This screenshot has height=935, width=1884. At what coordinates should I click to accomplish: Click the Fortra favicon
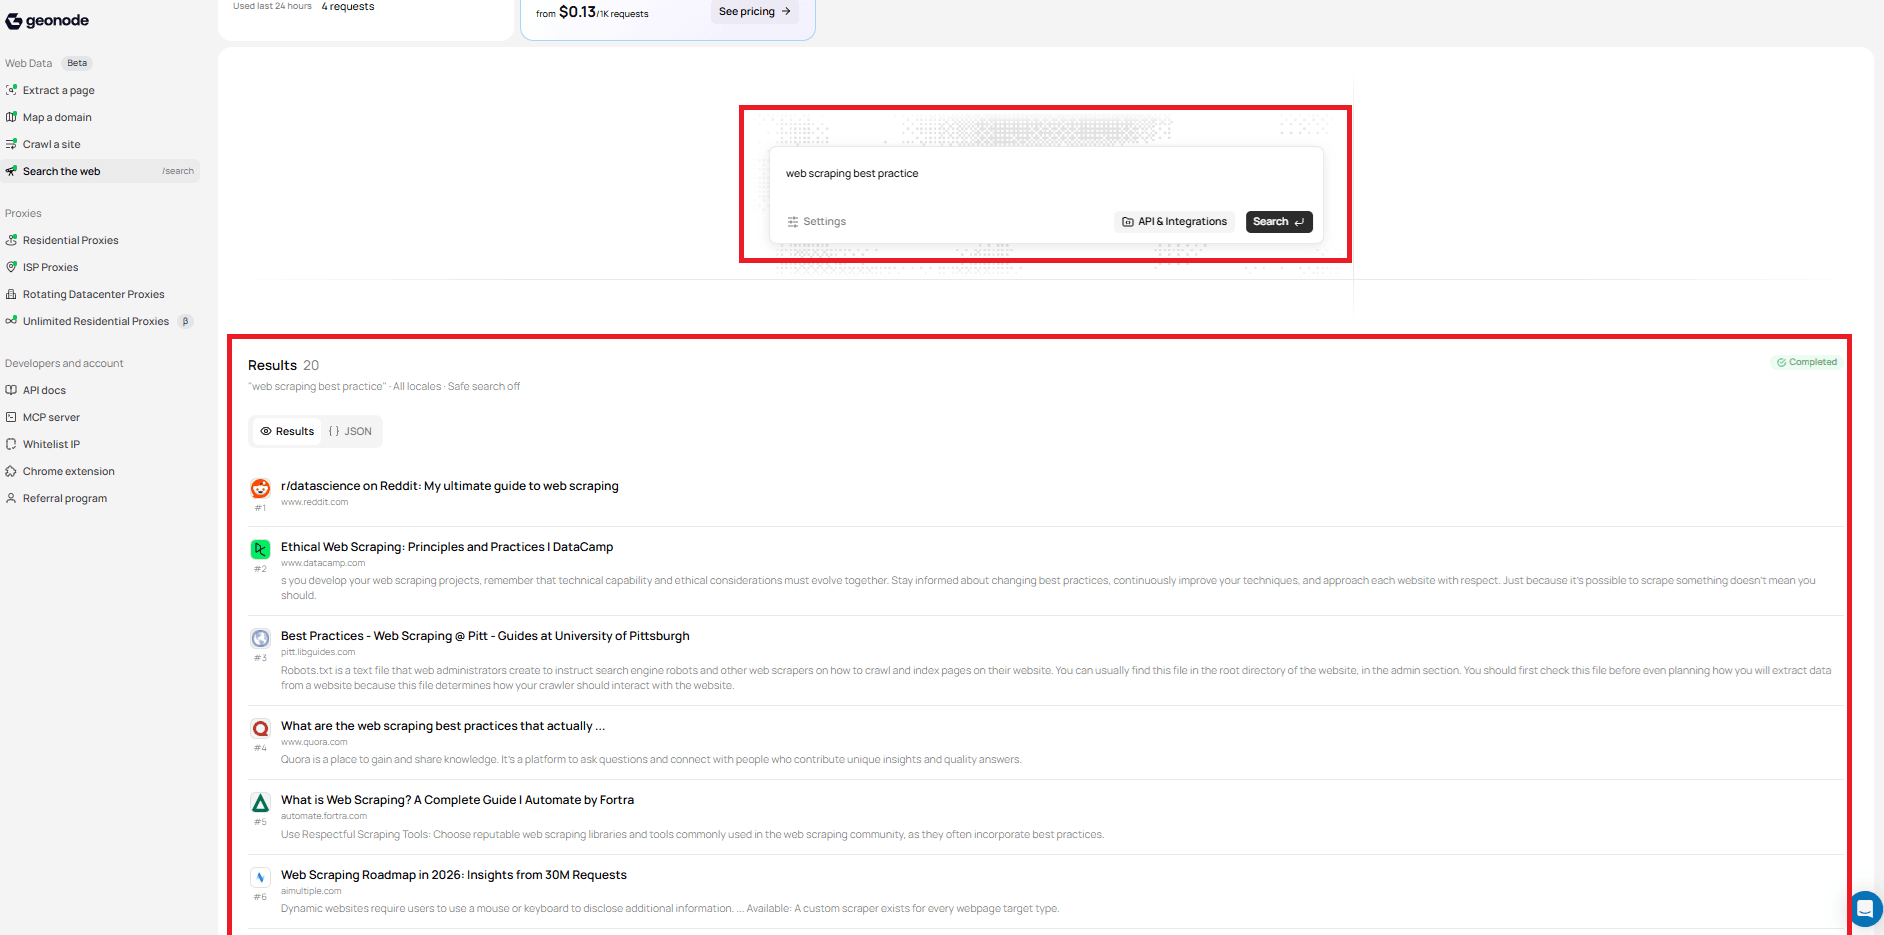(x=260, y=802)
